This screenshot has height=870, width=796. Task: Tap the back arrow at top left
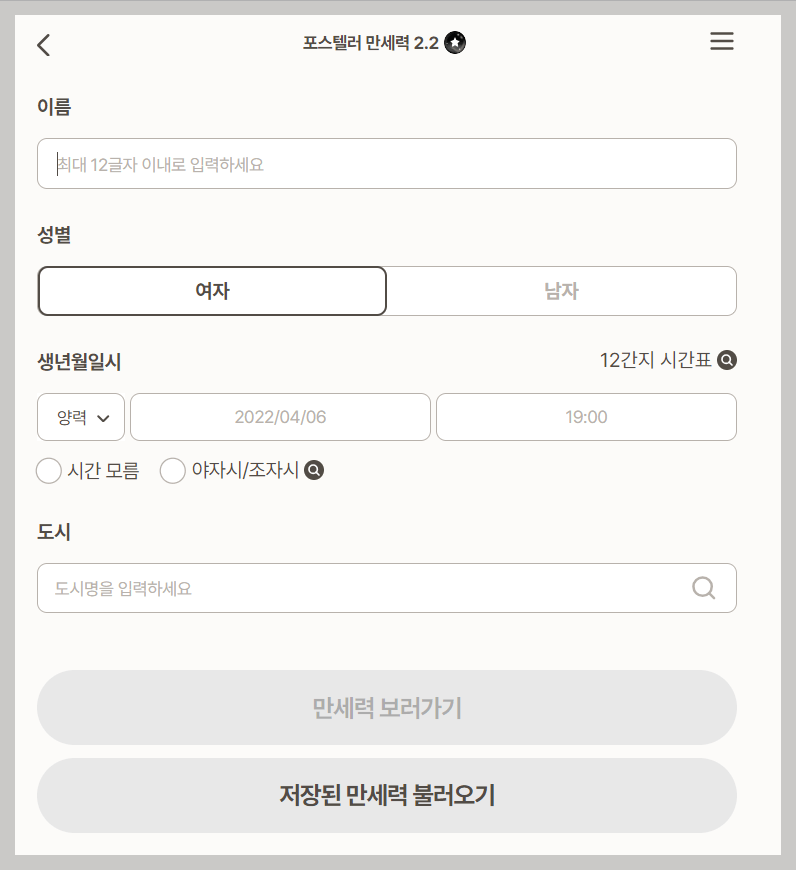pyautogui.click(x=43, y=44)
